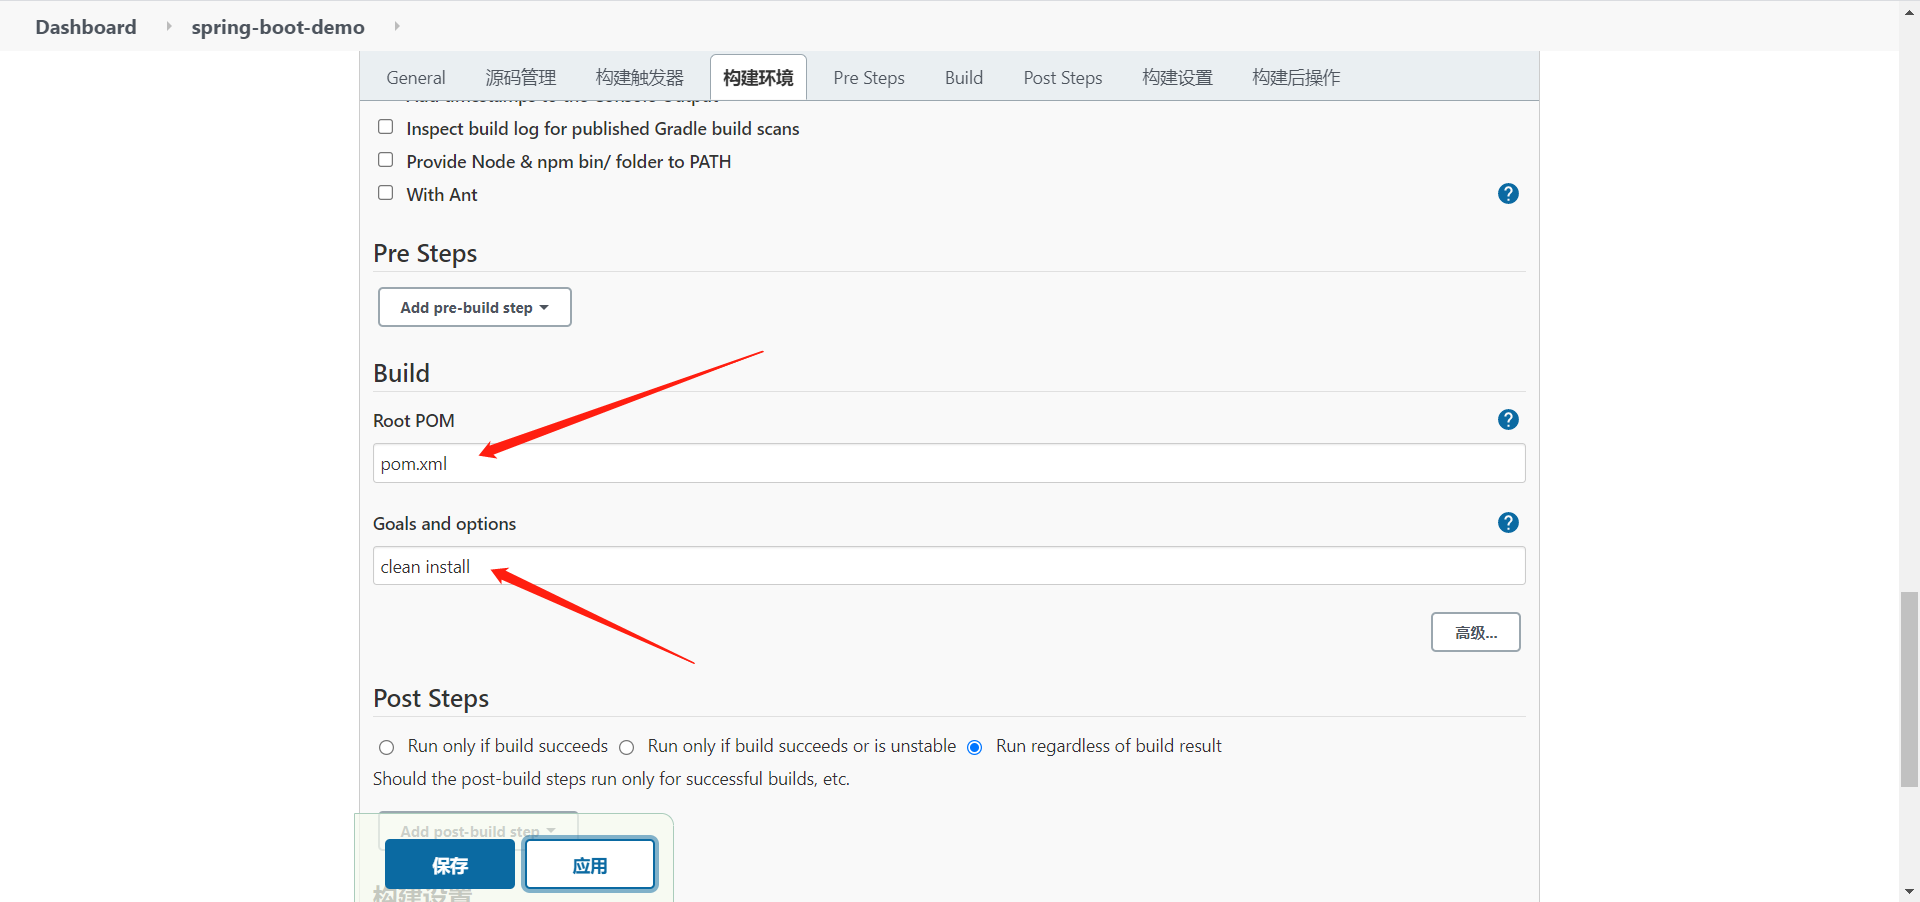Jump to the Post Steps tab
The image size is (1920, 902).
pos(1063,78)
